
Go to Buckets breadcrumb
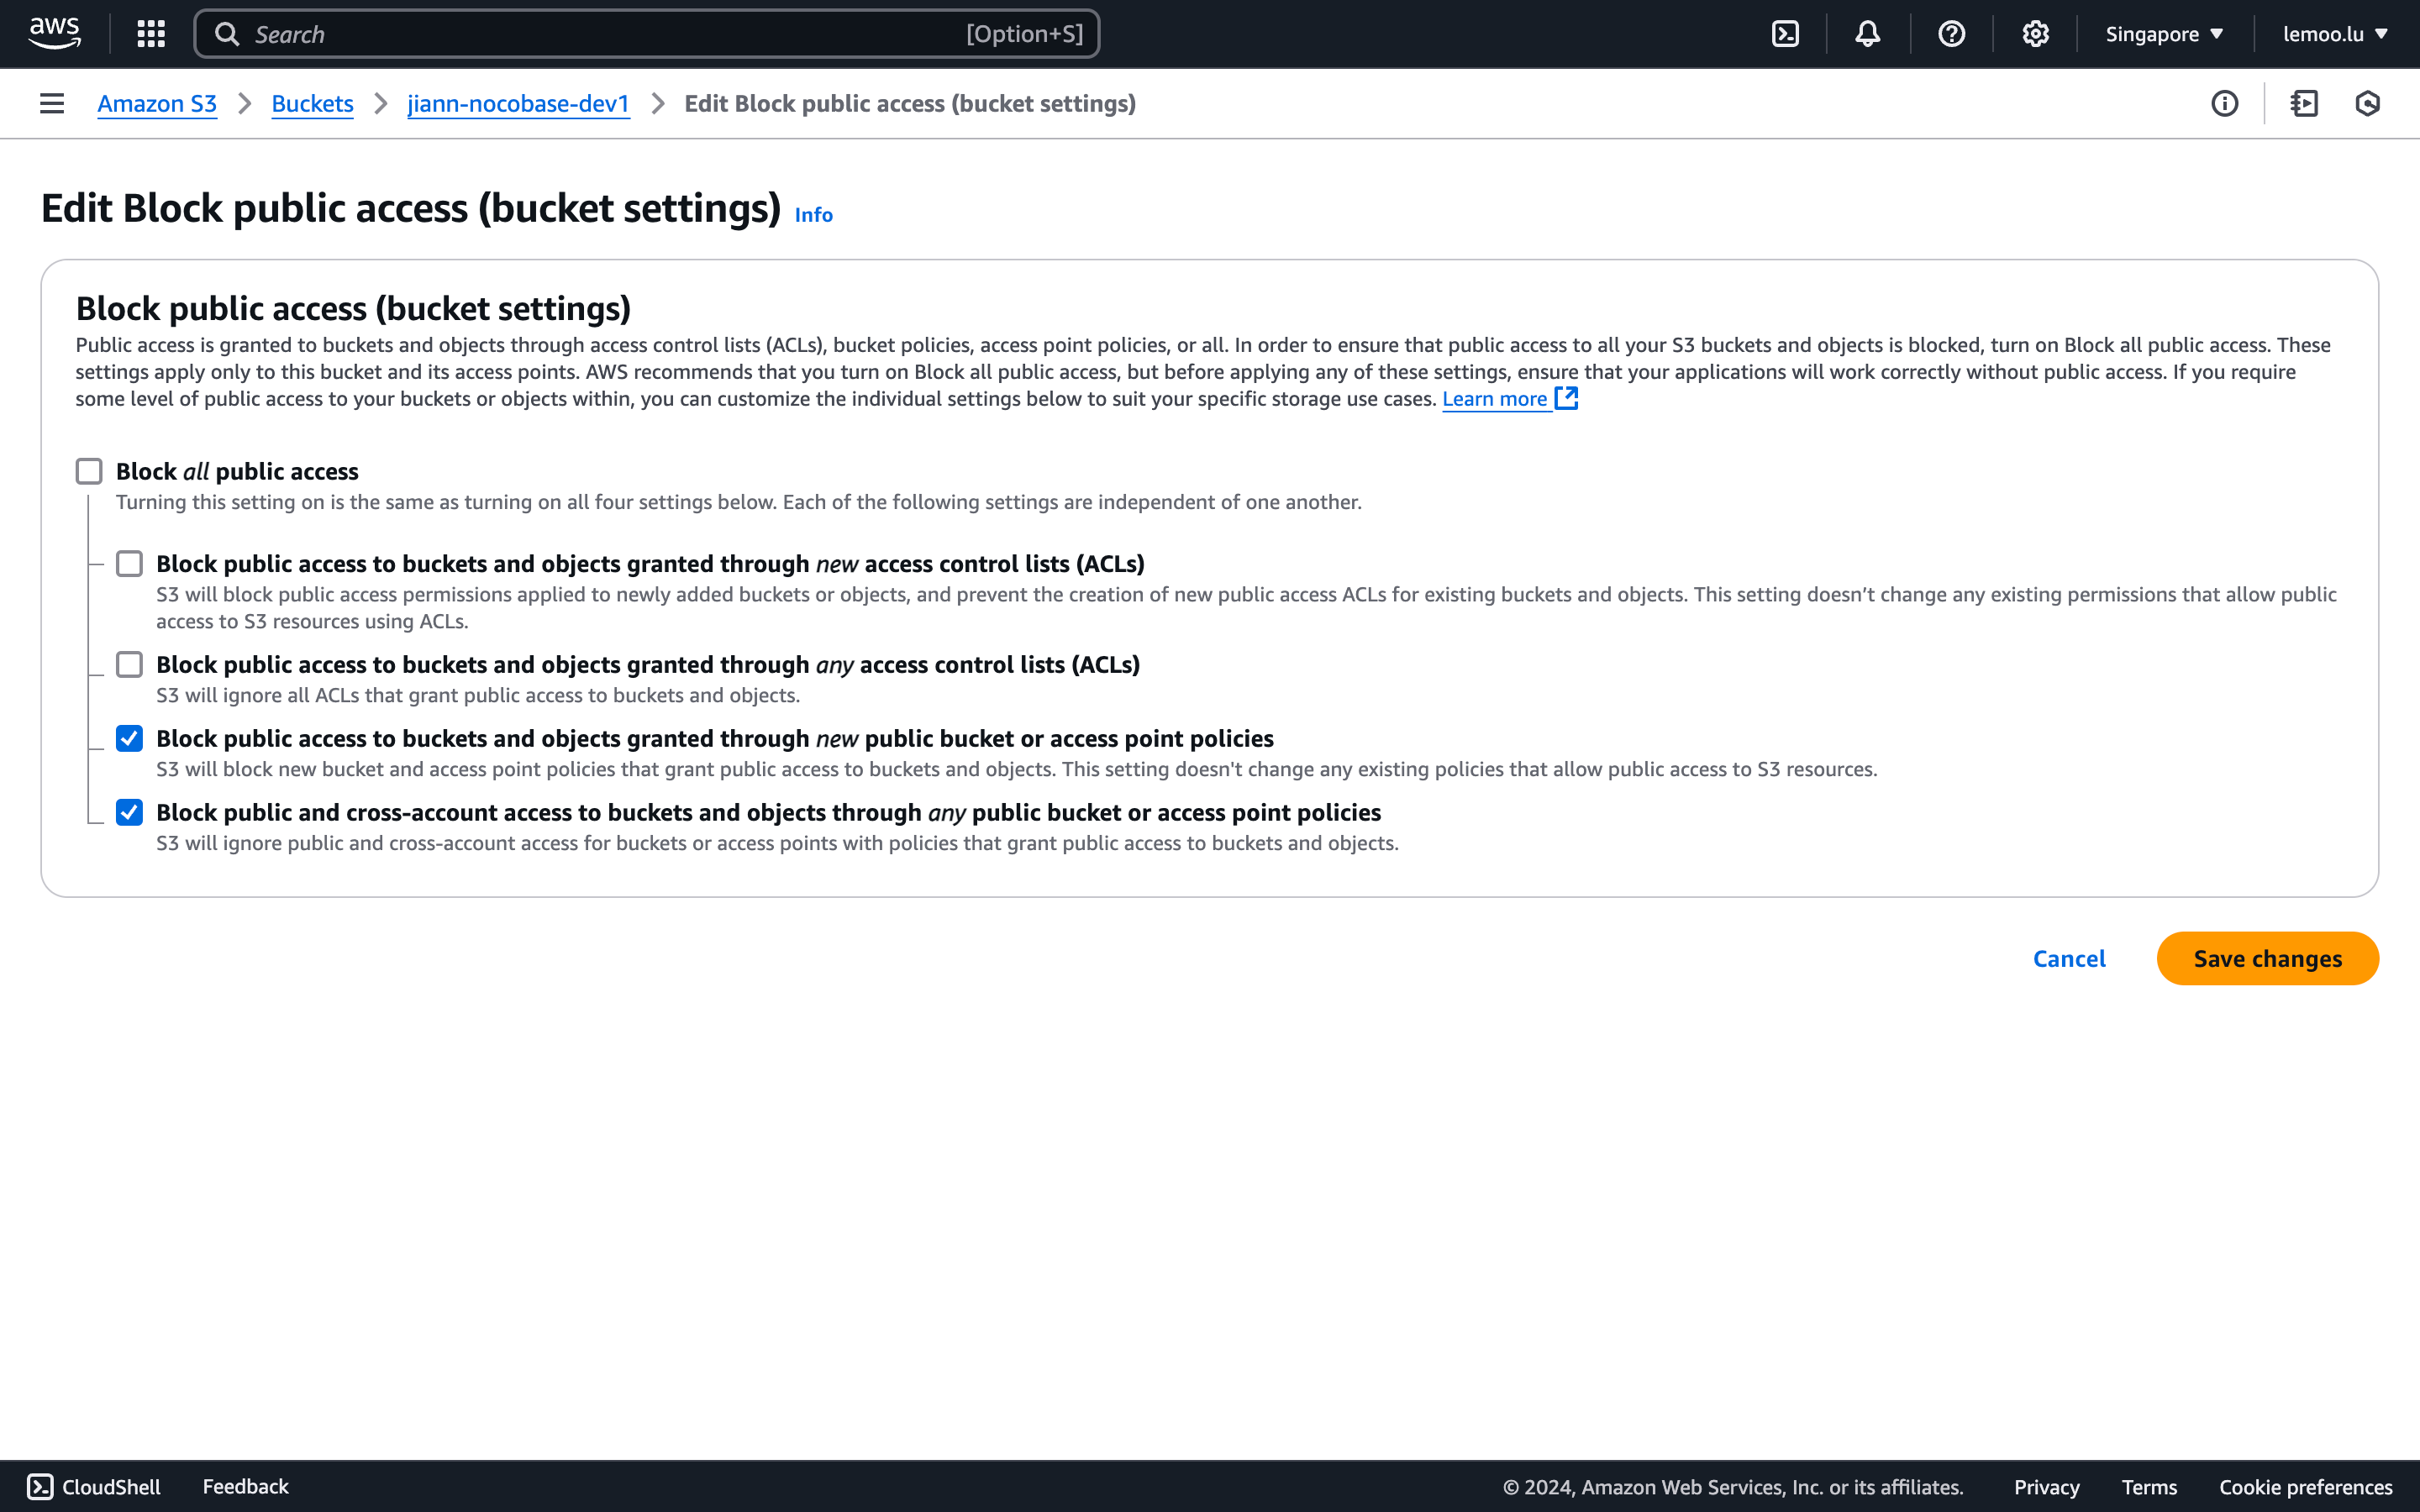(x=312, y=103)
